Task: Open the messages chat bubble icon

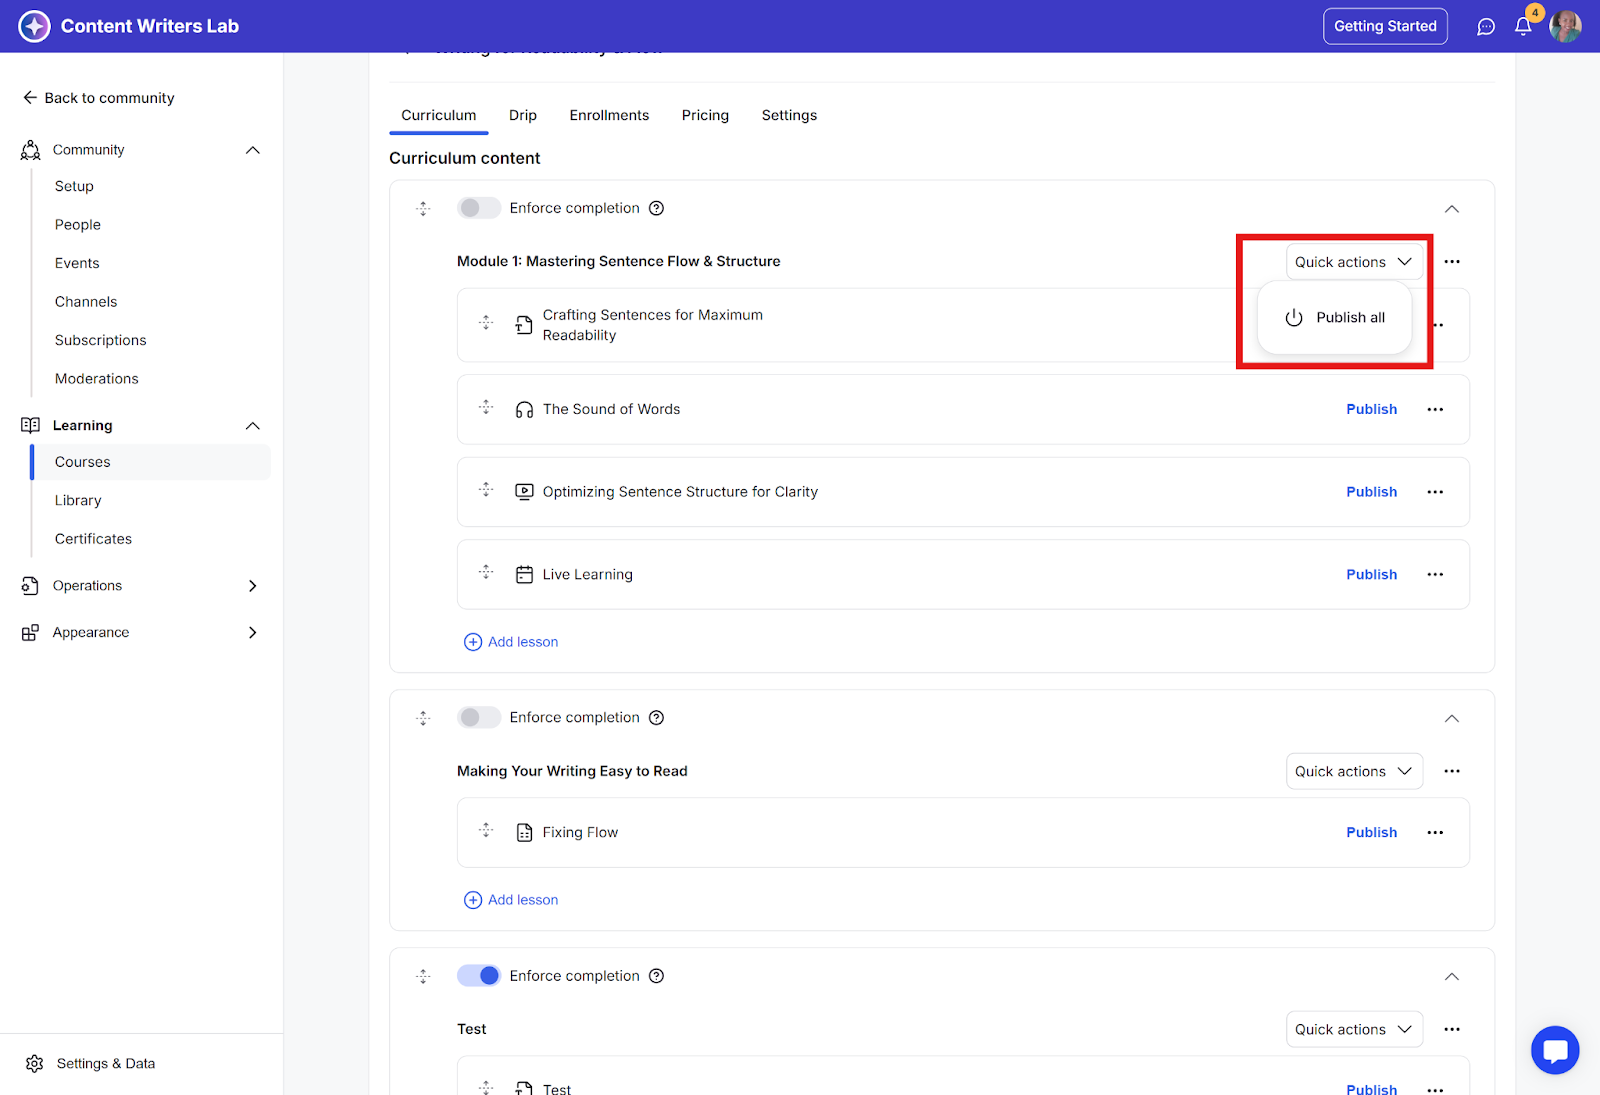Action: point(1486,27)
